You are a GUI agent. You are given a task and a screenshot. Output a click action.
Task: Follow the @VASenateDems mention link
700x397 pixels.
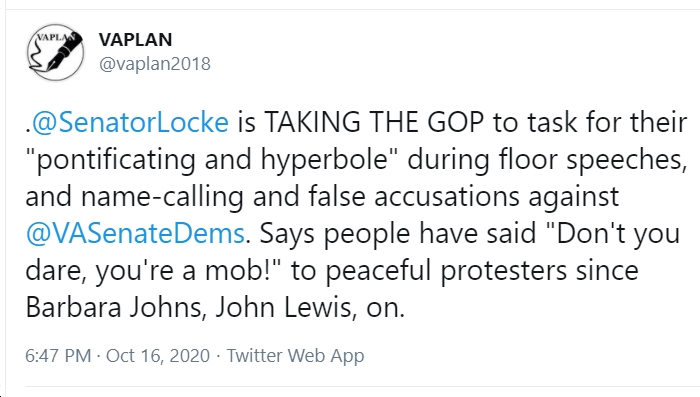(x=135, y=234)
